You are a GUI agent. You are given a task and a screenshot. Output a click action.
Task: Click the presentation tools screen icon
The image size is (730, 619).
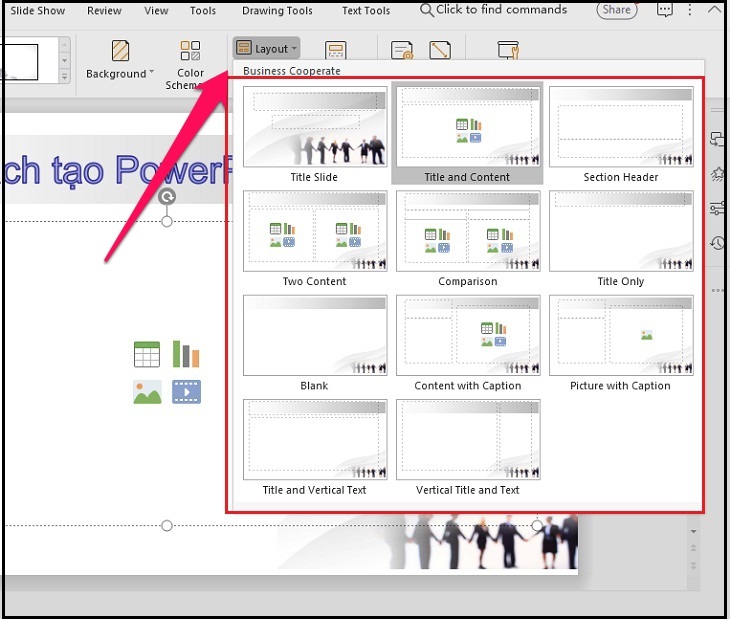pyautogui.click(x=508, y=50)
